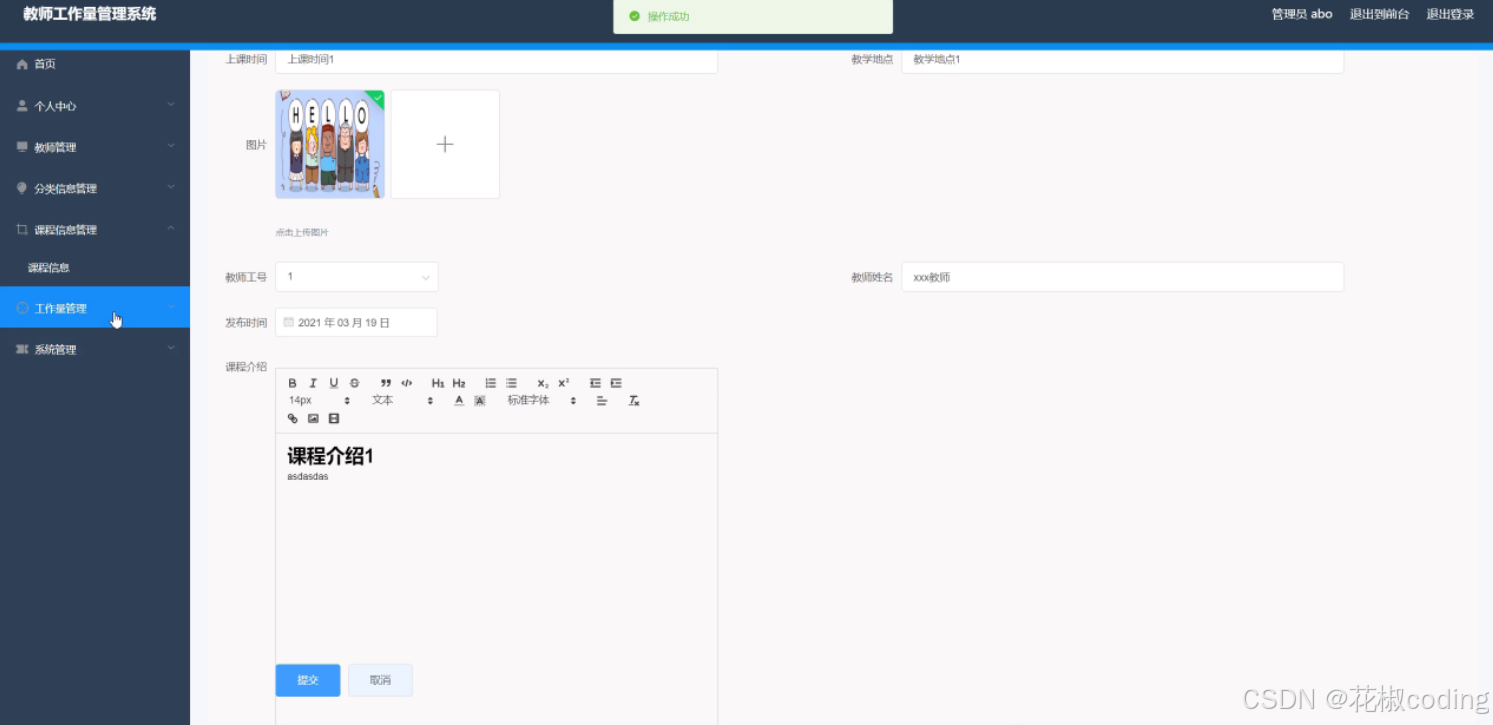This screenshot has width=1493, height=725.
Task: Add another image with plus box
Action: (x=445, y=144)
